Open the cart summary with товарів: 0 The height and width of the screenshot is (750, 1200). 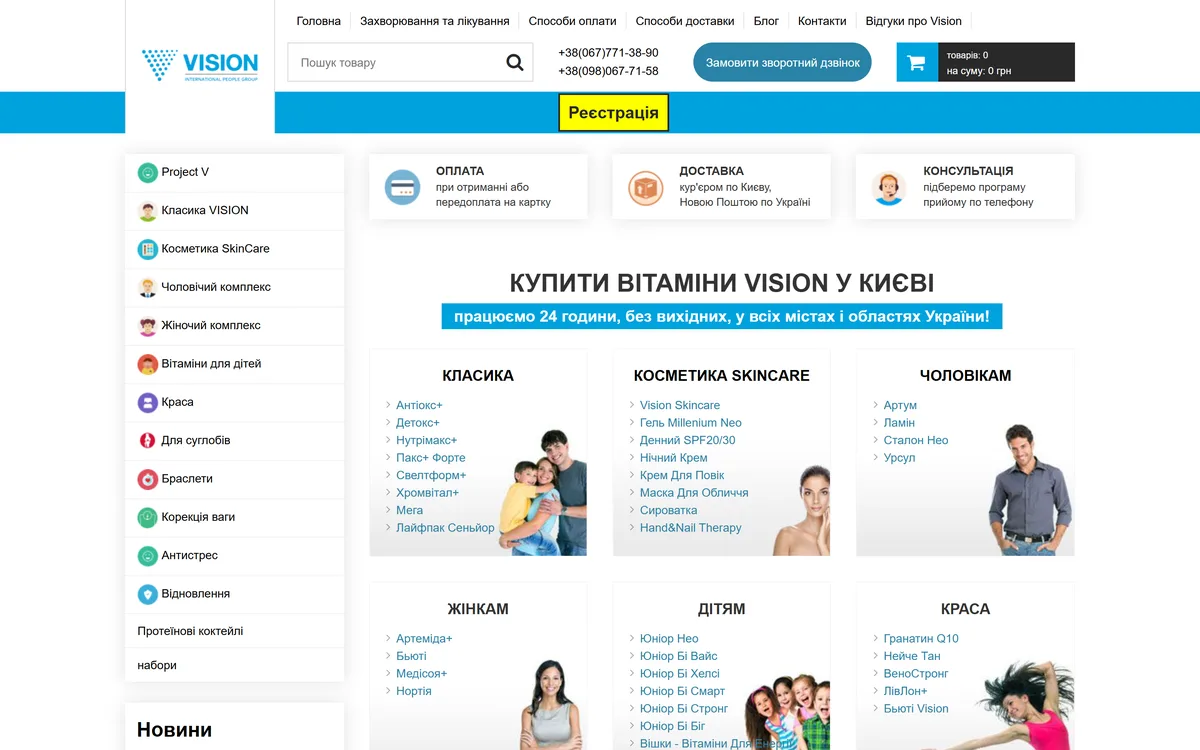pos(1005,62)
